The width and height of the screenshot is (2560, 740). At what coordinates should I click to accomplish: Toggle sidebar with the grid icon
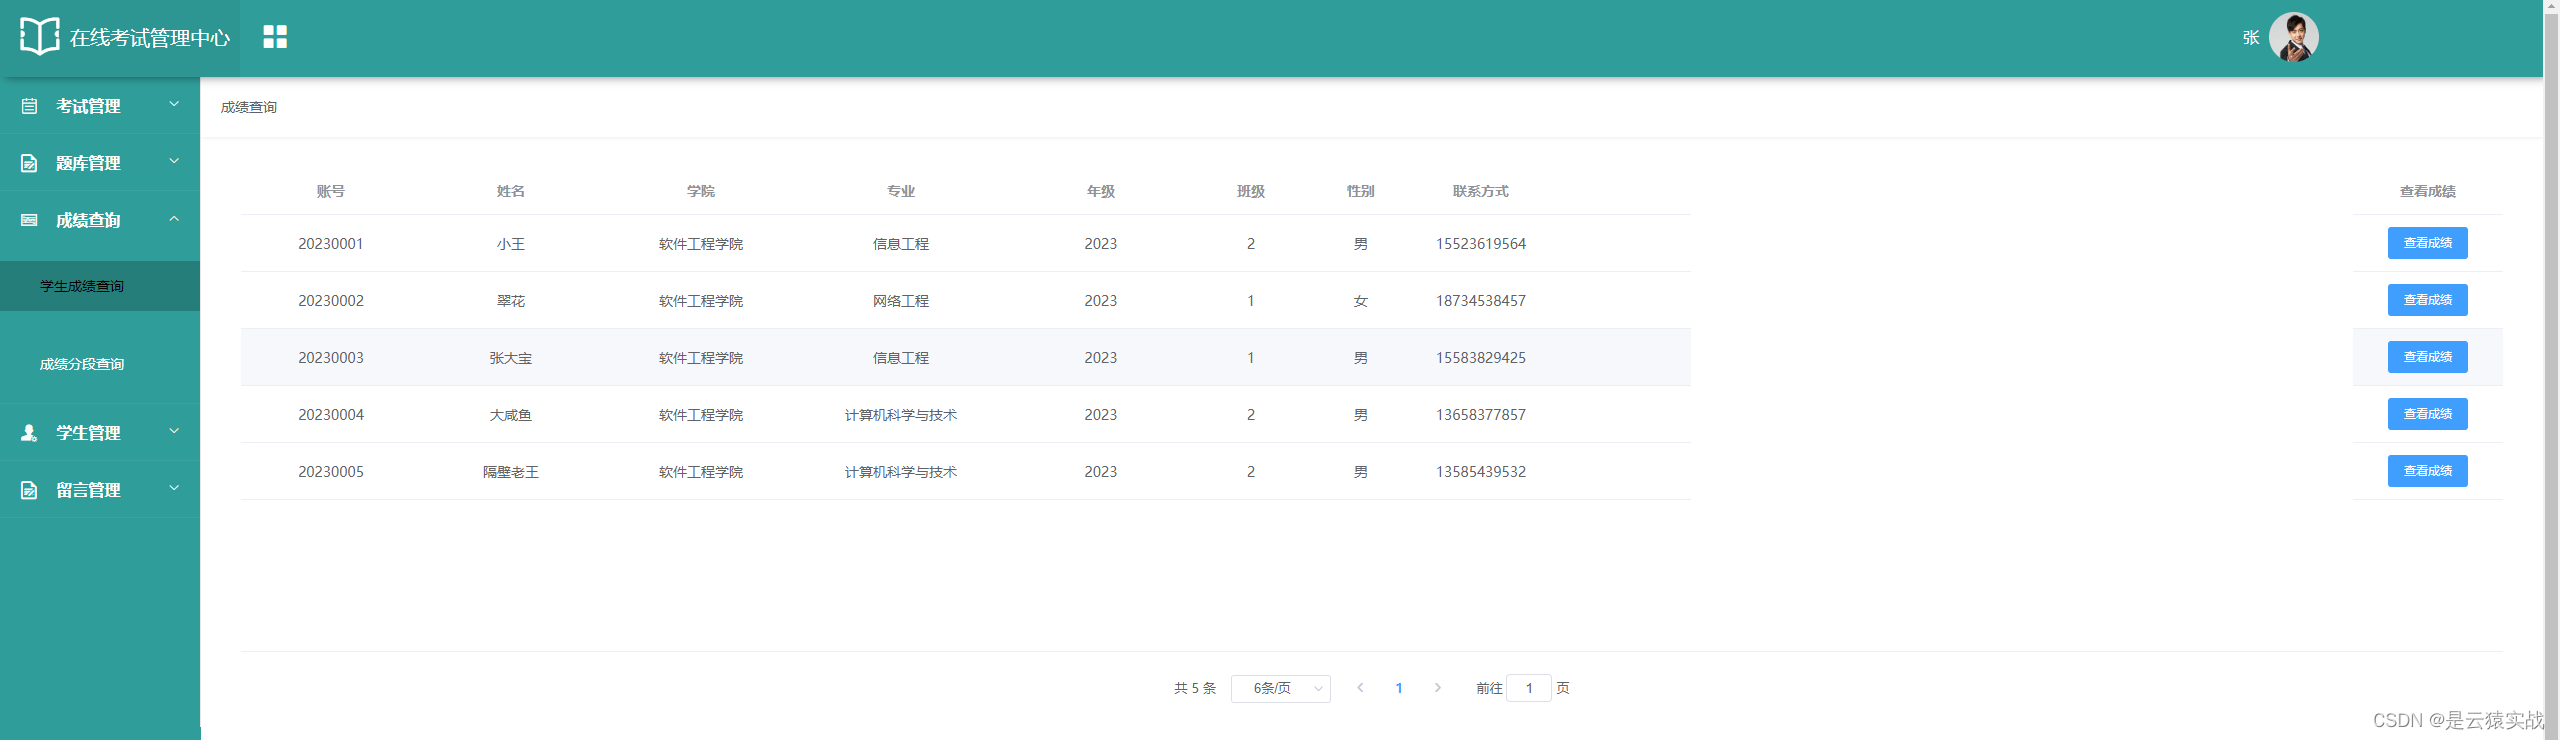tap(275, 37)
